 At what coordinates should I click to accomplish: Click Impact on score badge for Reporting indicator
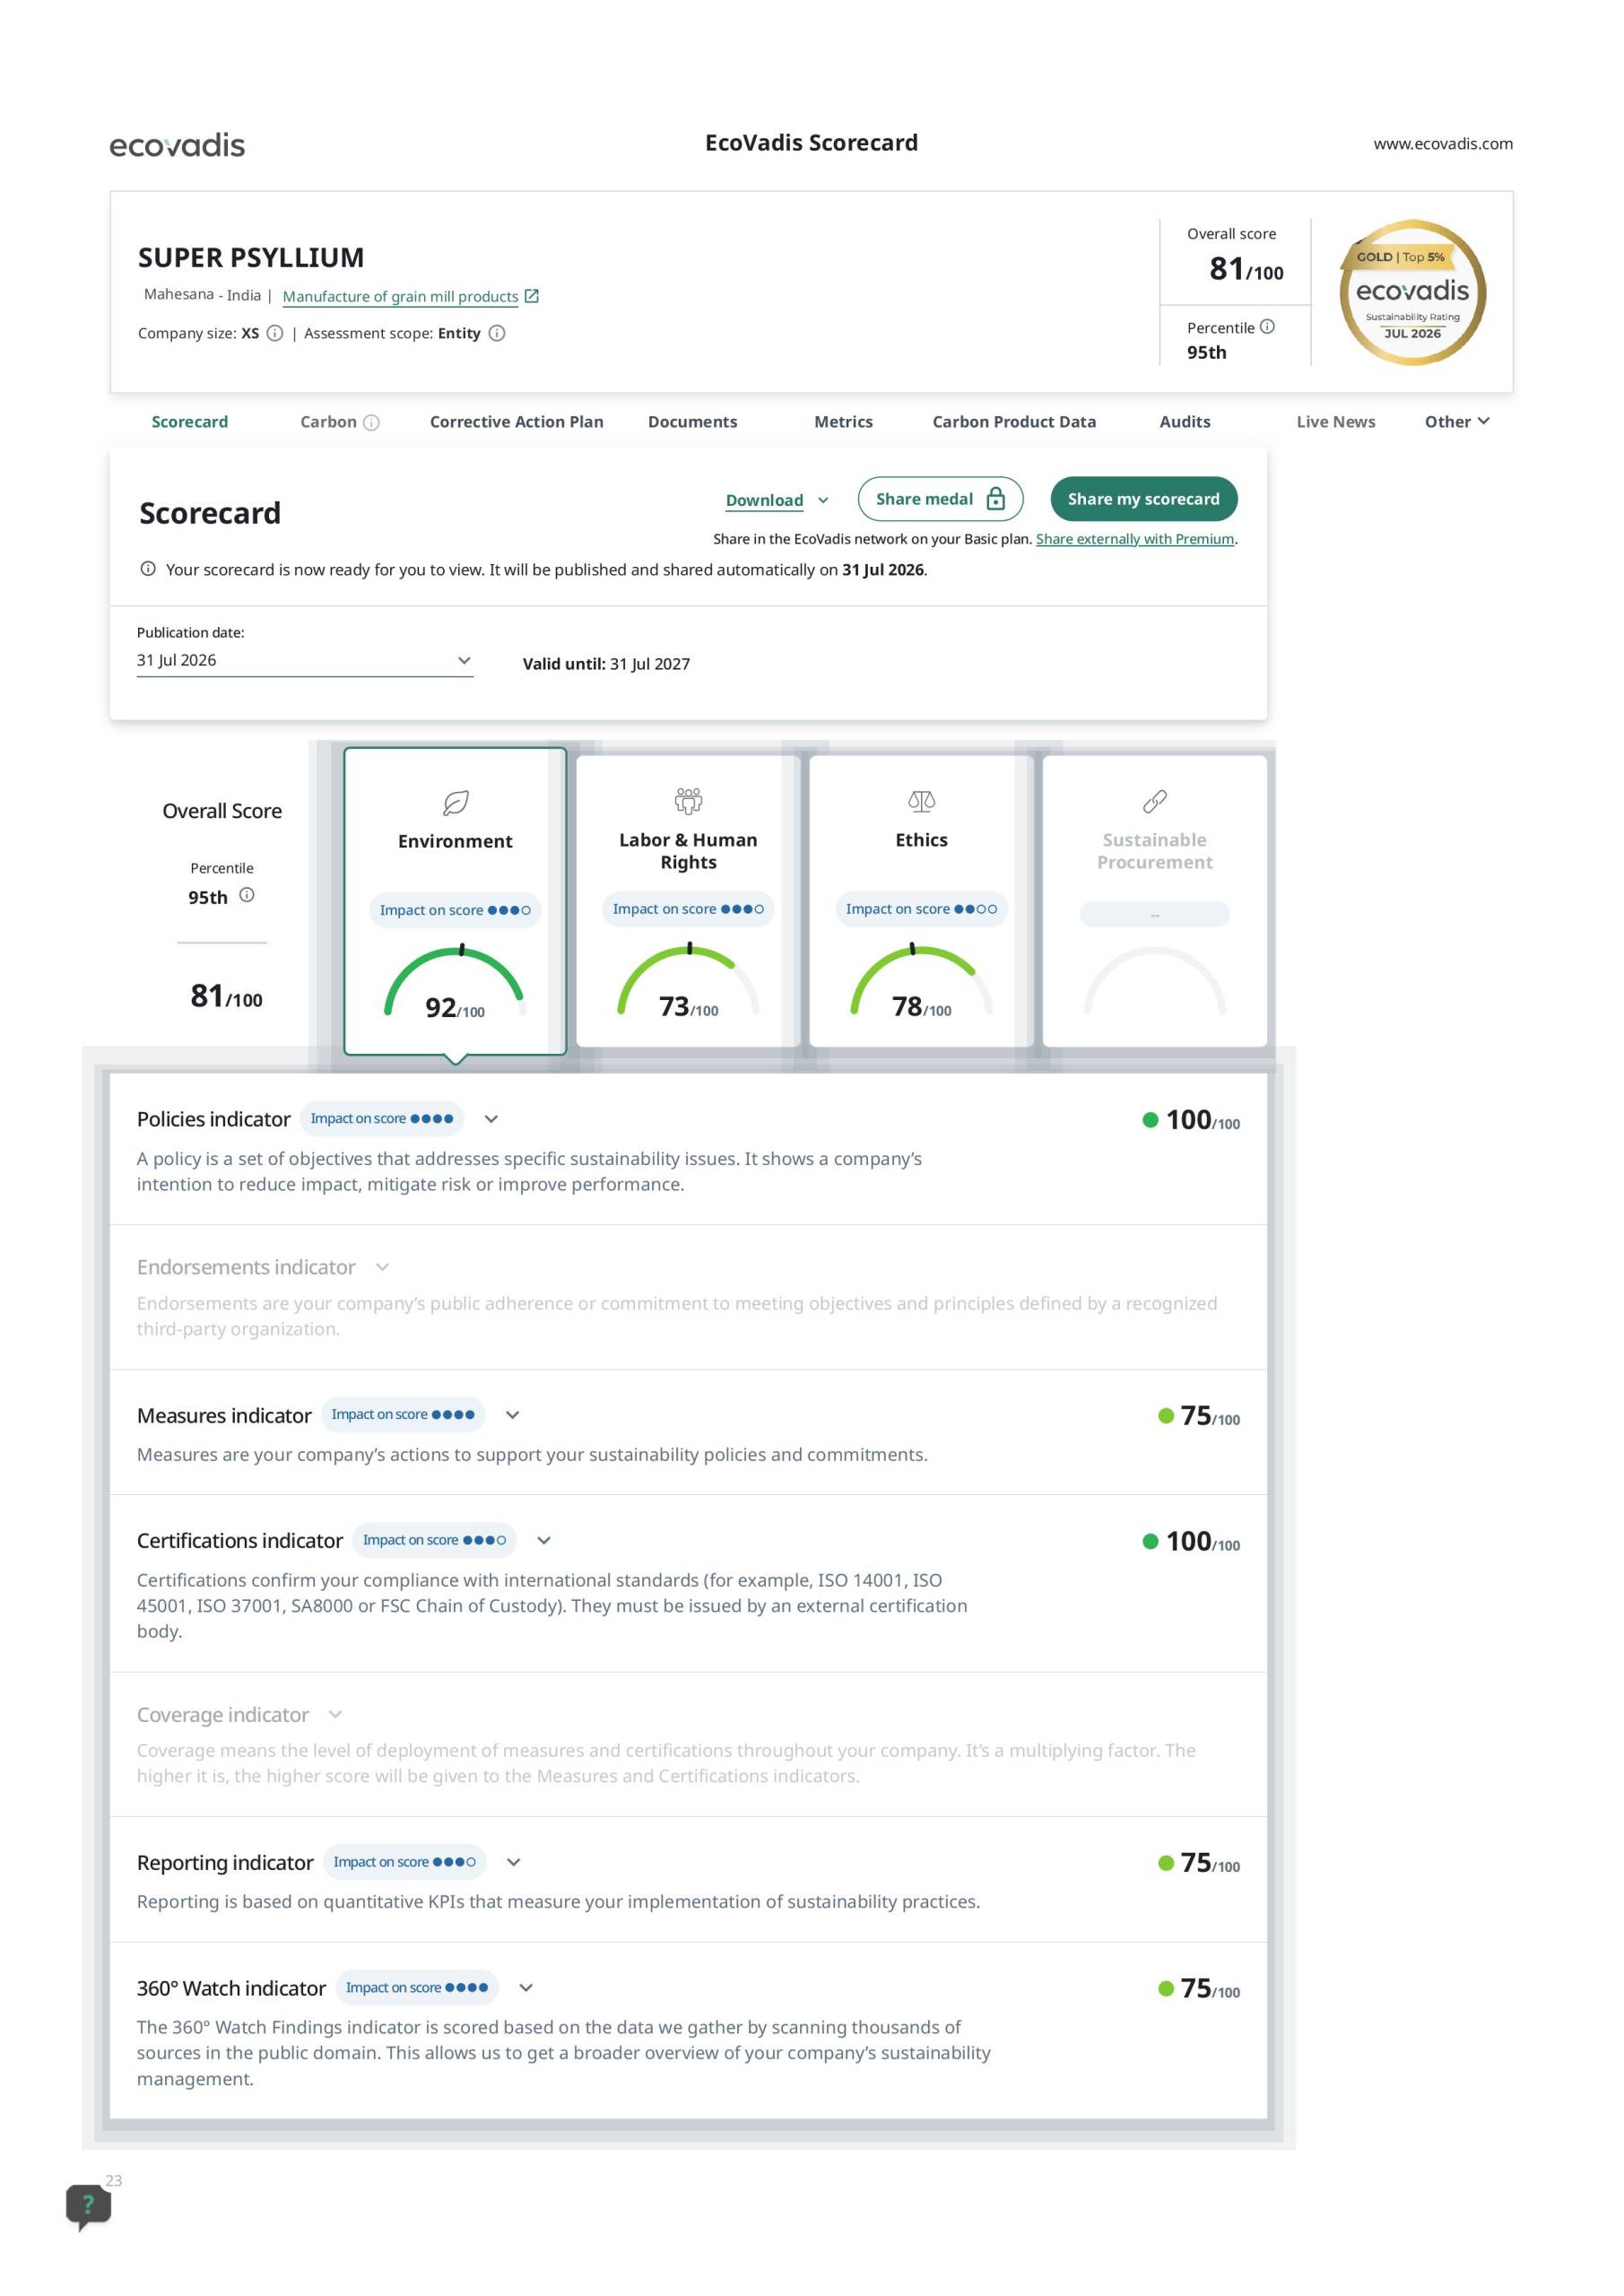click(405, 1862)
